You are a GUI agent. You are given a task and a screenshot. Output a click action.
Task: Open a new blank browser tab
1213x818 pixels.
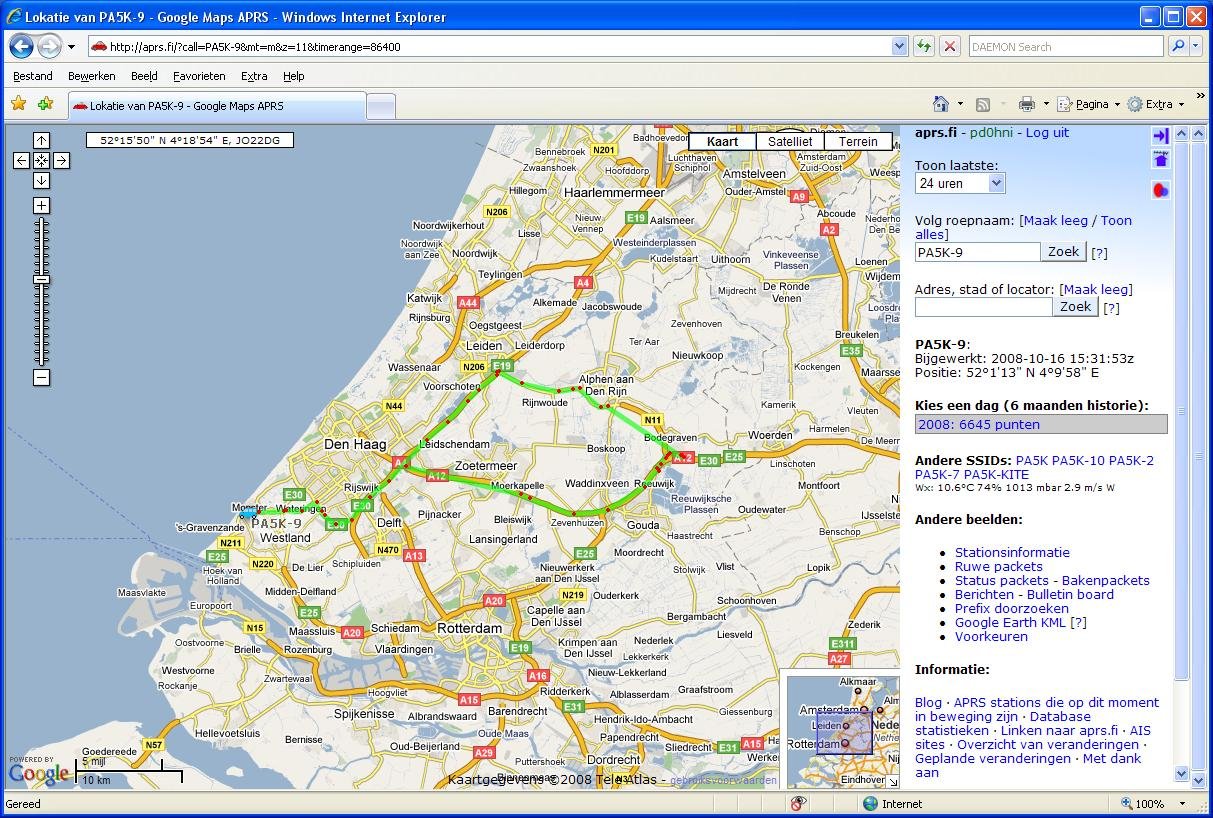381,106
